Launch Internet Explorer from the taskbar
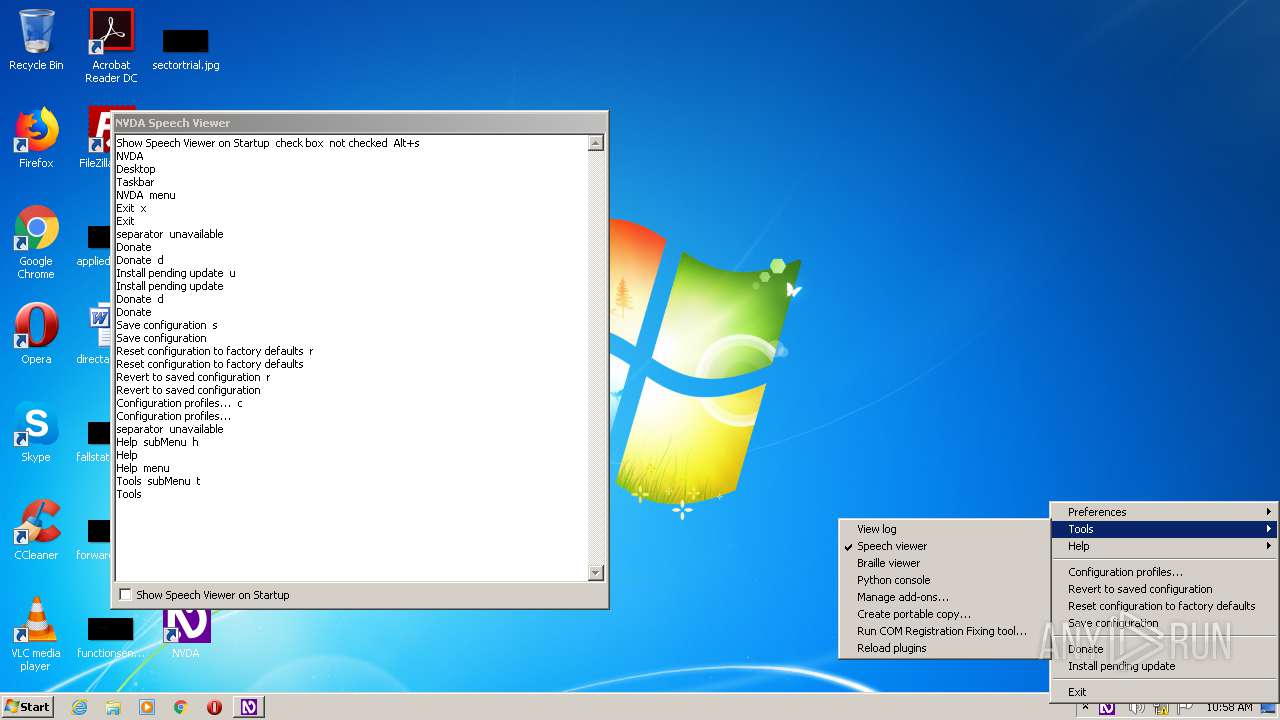The width and height of the screenshot is (1280, 720). pyautogui.click(x=79, y=707)
